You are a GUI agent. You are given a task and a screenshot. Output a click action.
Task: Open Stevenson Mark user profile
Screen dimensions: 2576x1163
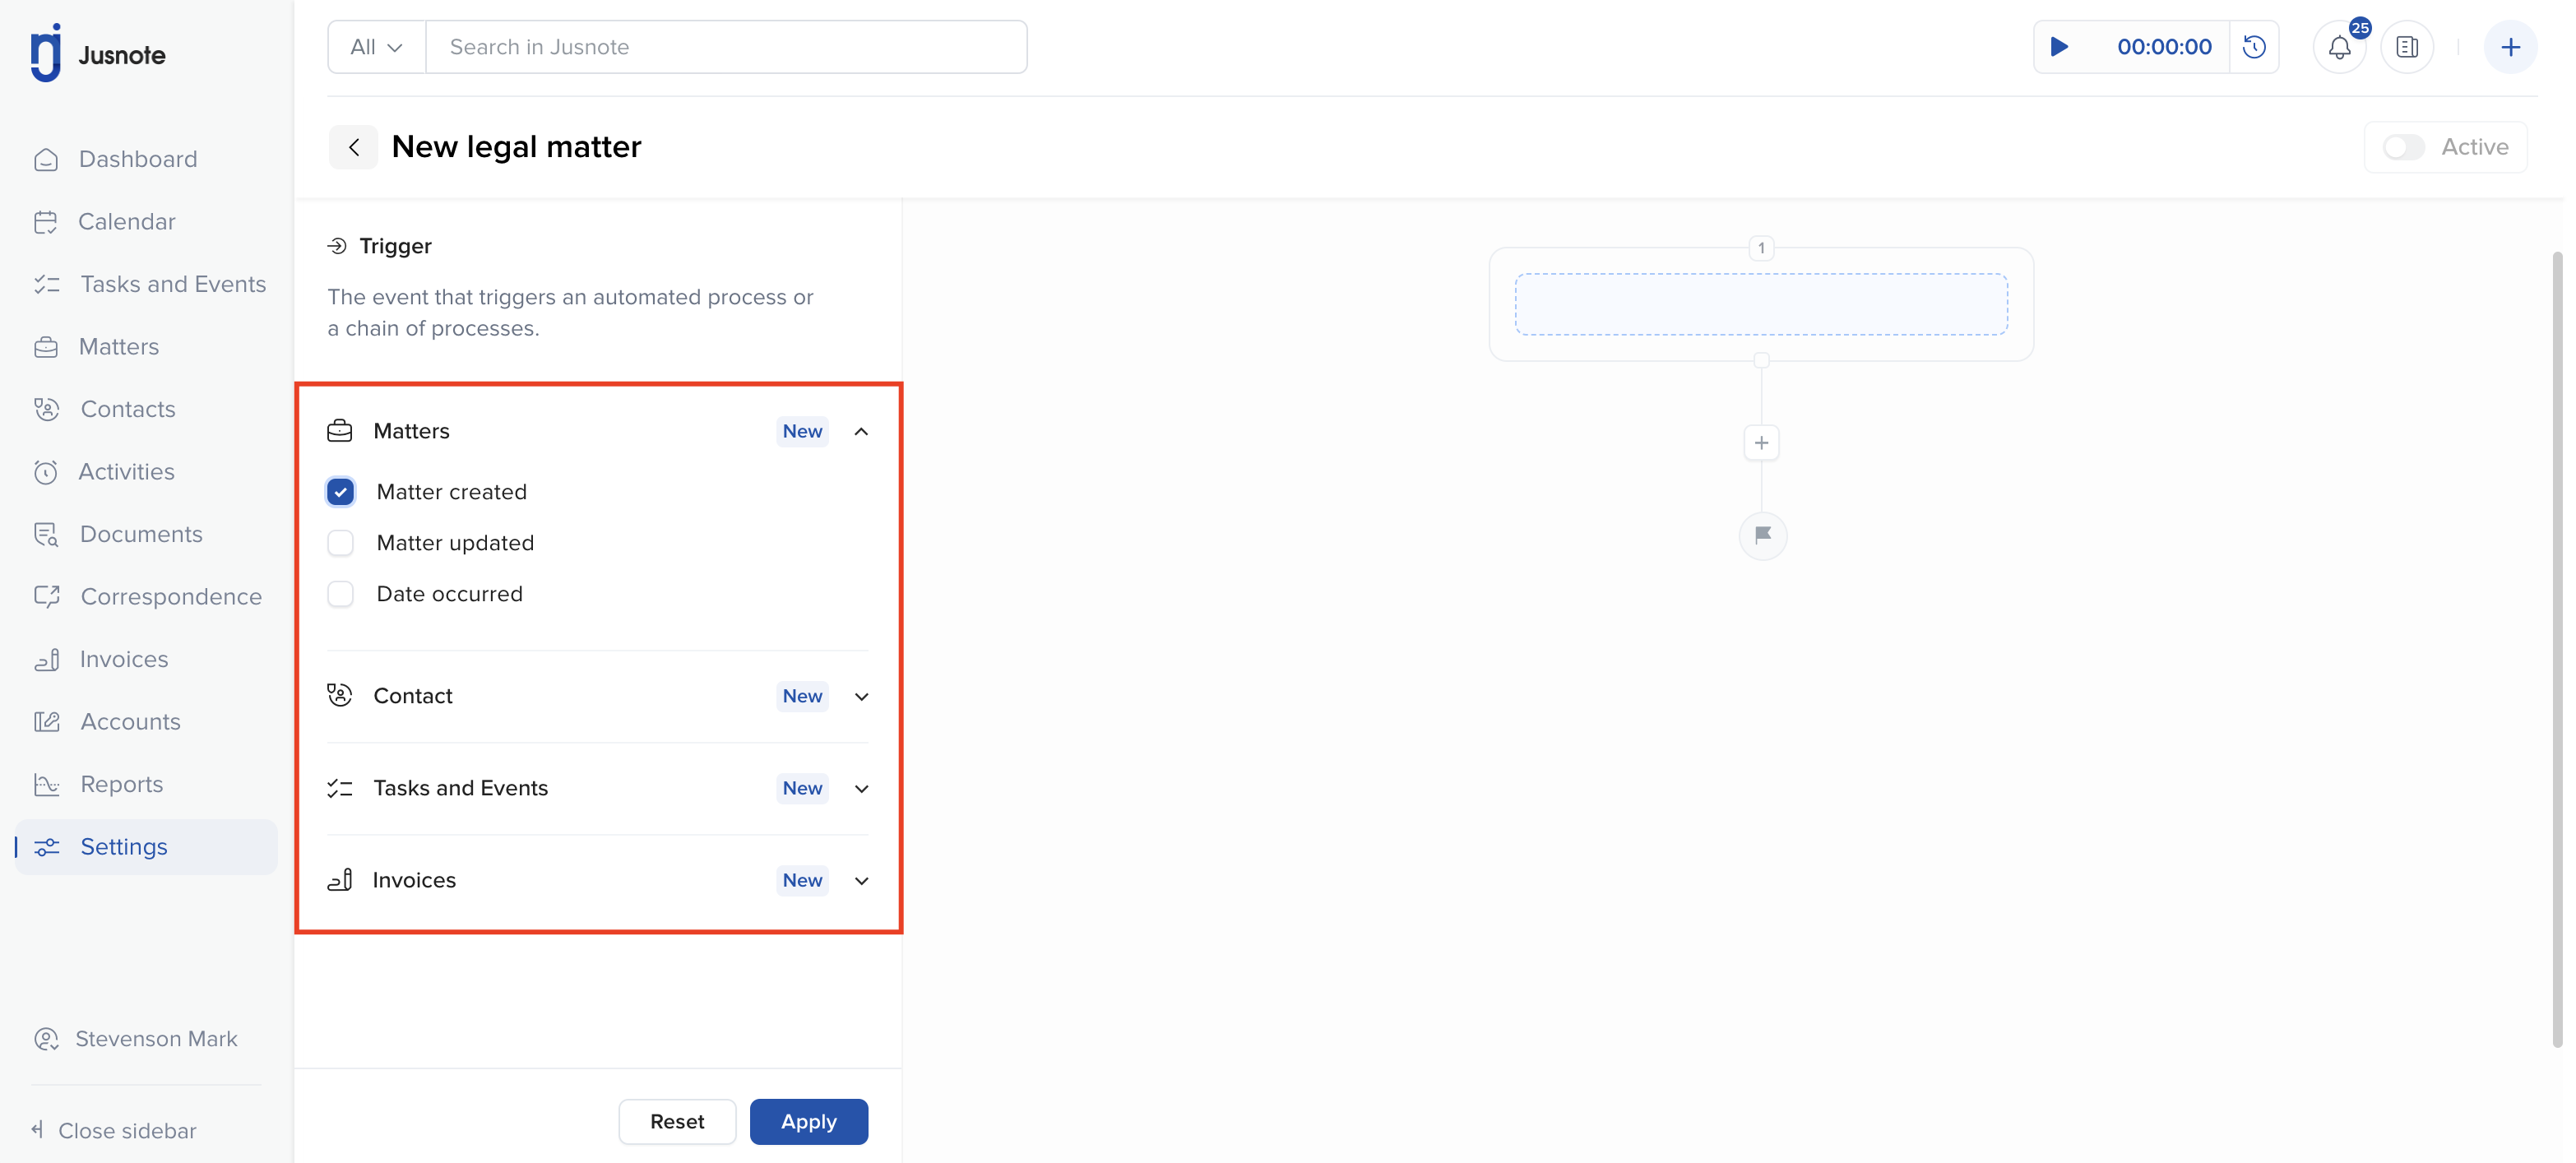[x=136, y=1038]
